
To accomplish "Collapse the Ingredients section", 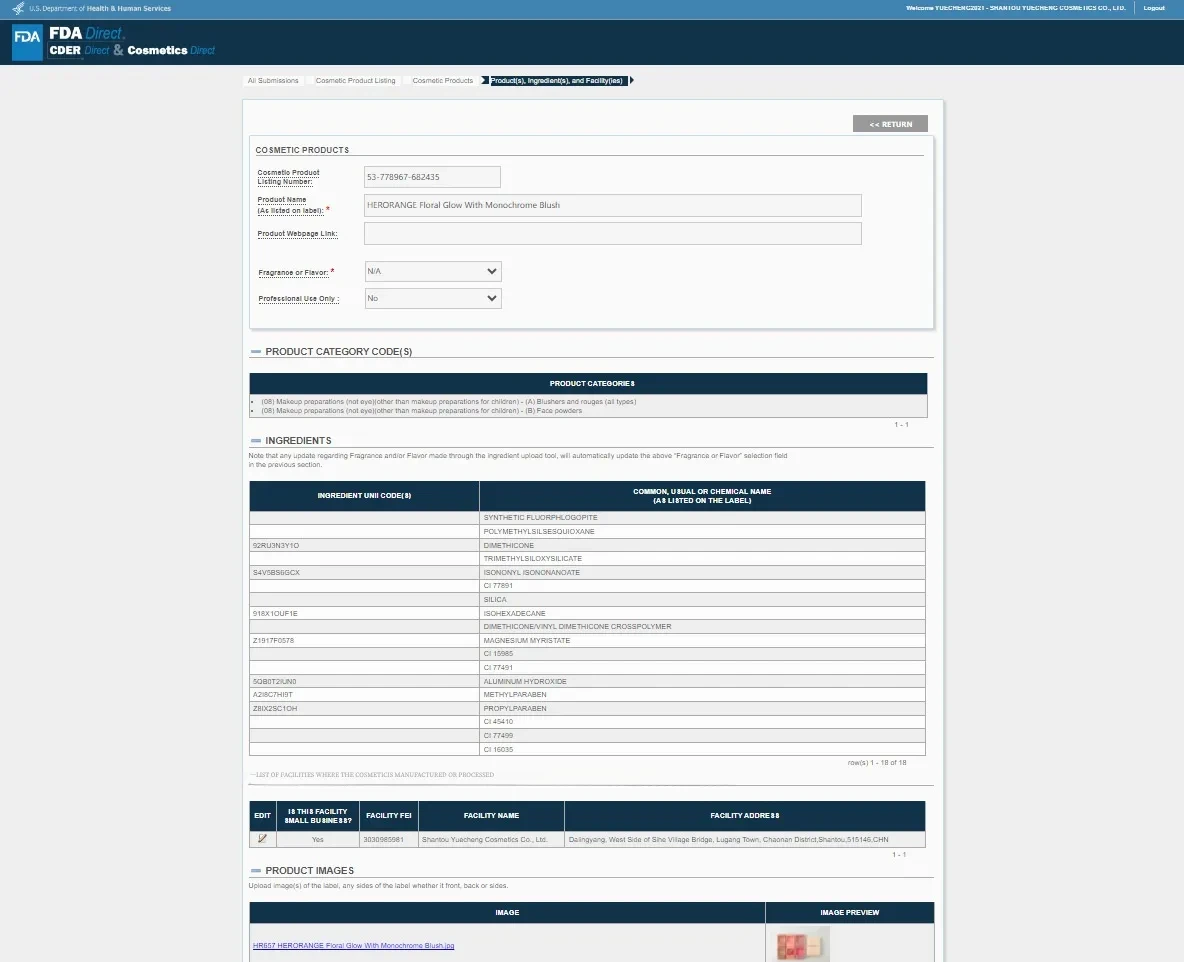I will tap(256, 441).
